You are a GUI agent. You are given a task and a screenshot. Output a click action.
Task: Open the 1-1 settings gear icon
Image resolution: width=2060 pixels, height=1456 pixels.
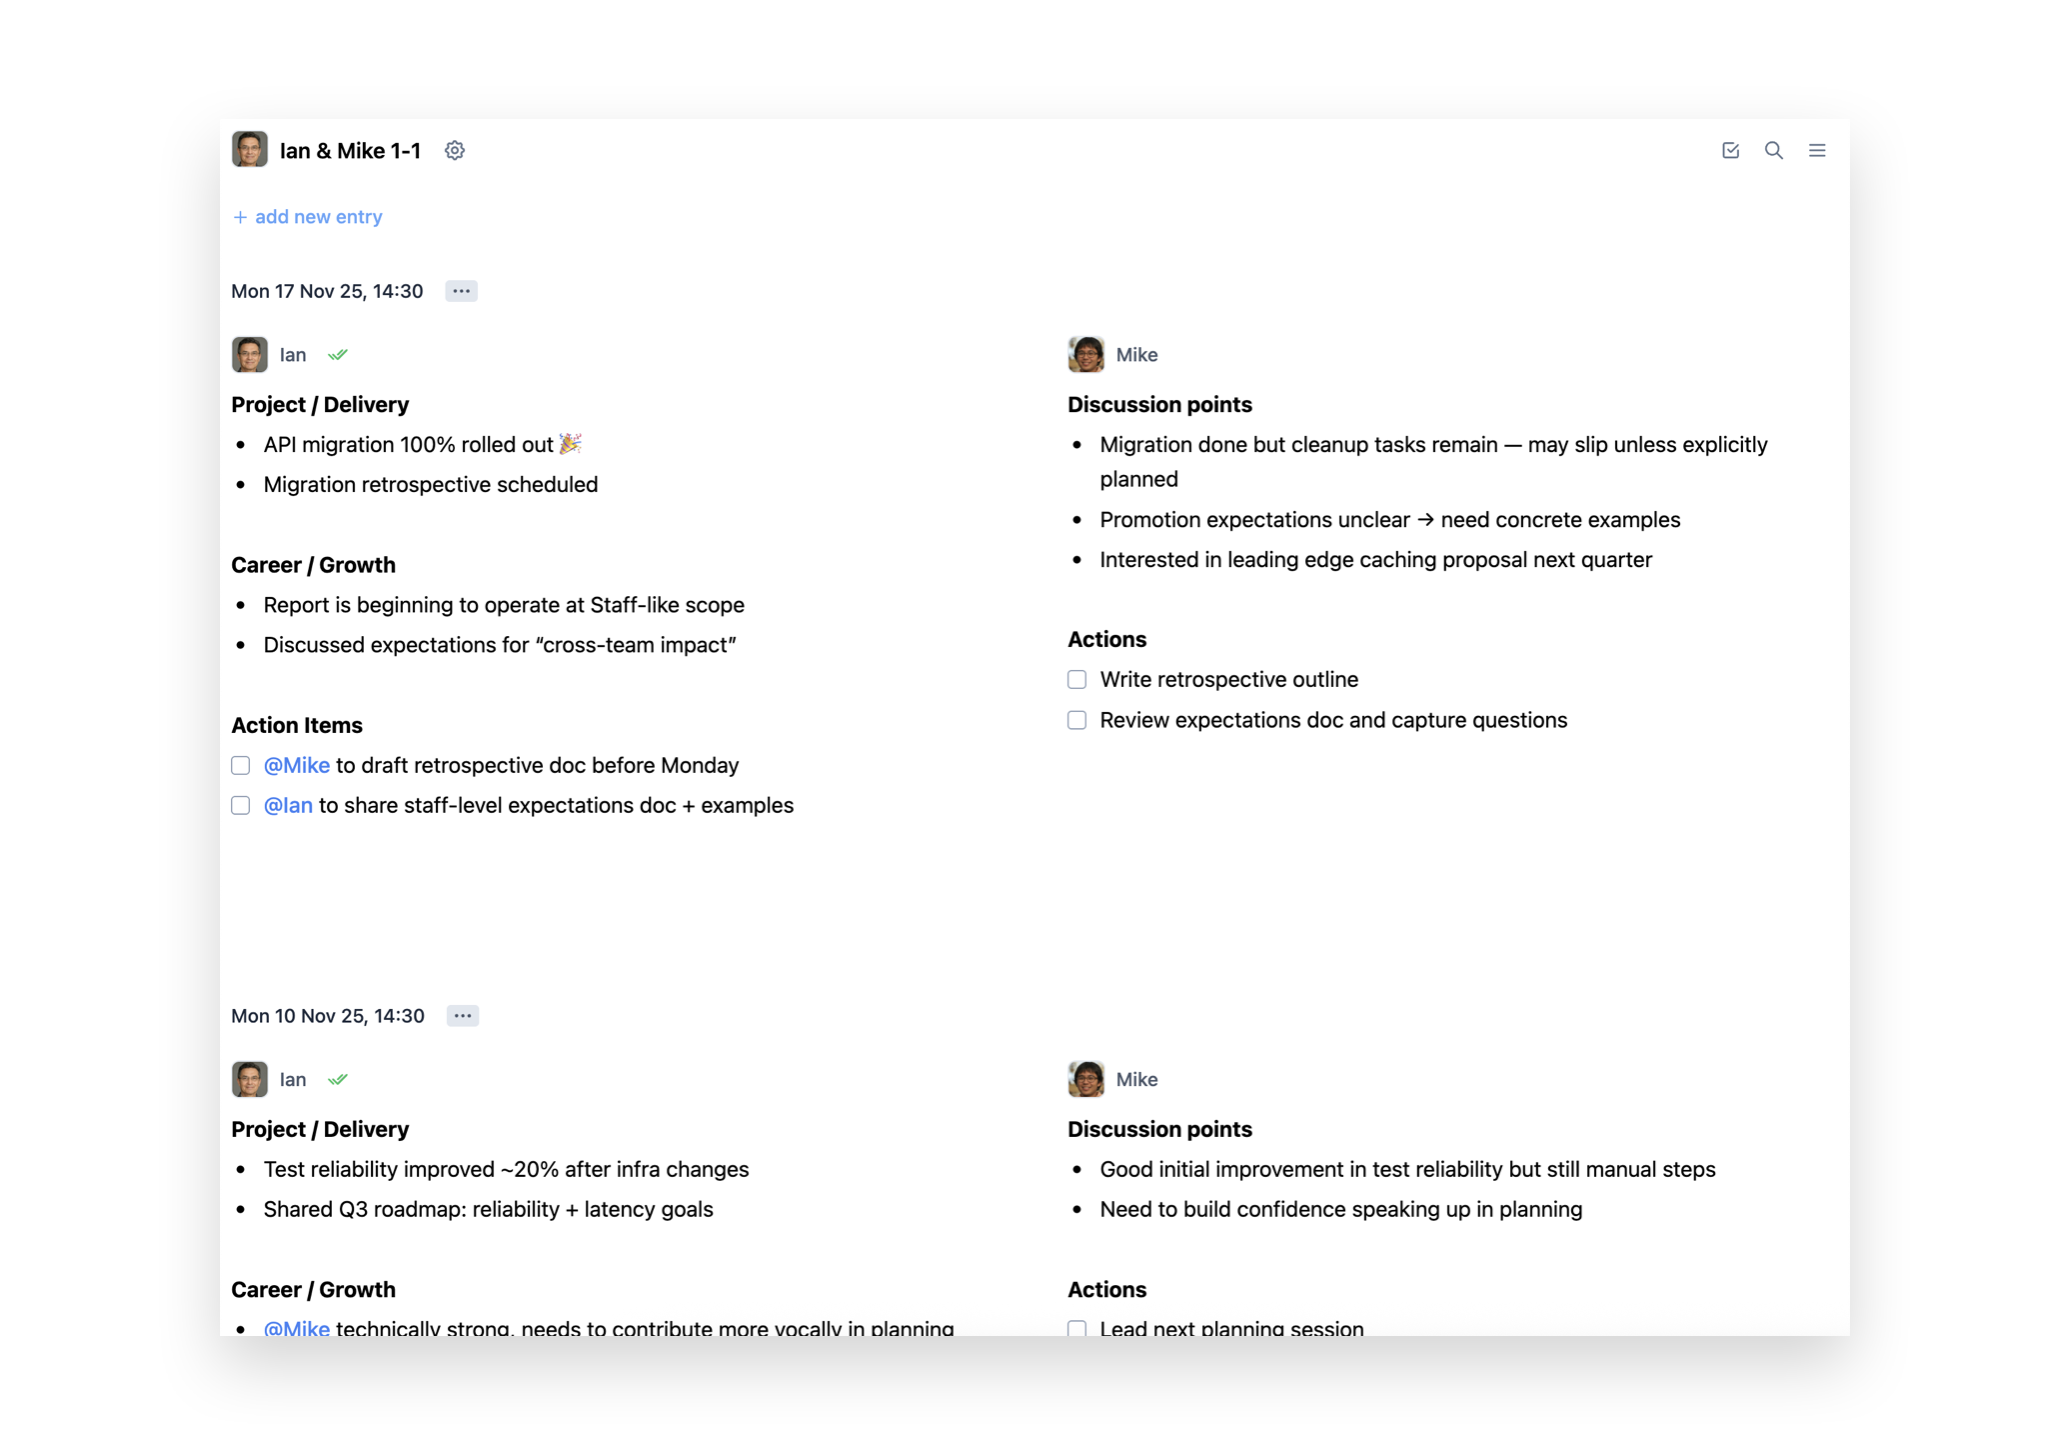454,150
